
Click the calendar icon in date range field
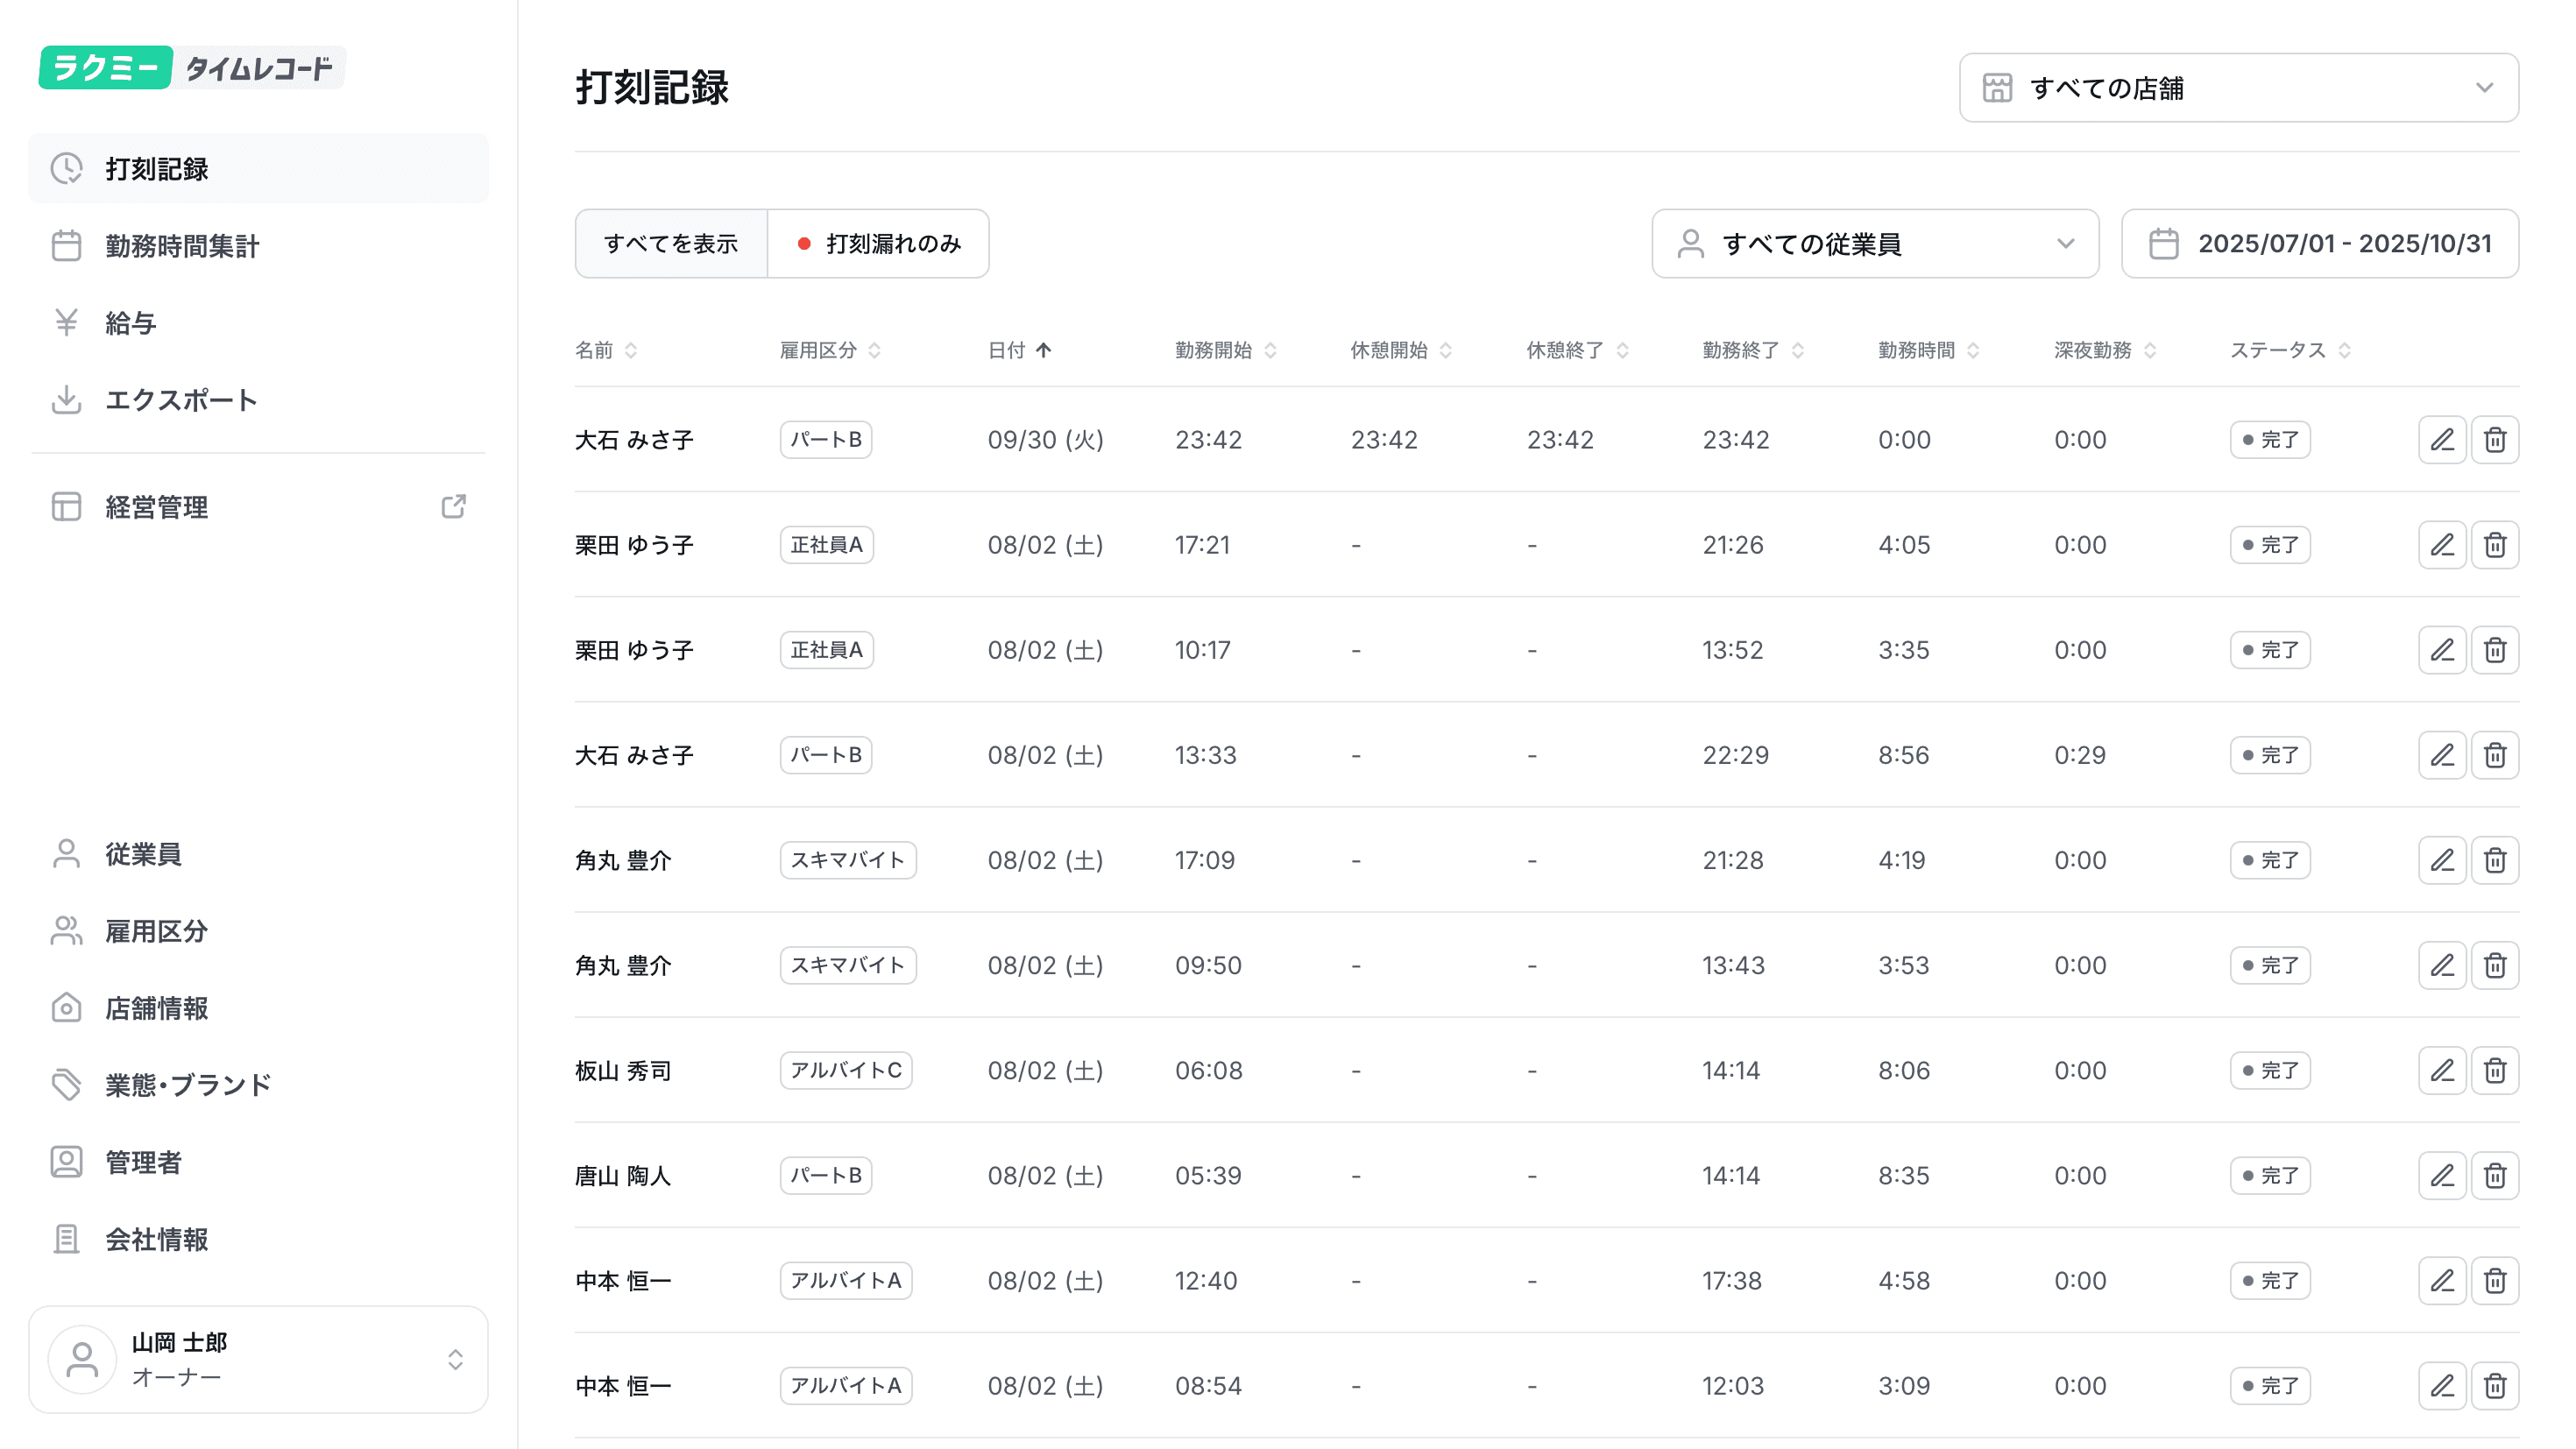click(x=2163, y=244)
